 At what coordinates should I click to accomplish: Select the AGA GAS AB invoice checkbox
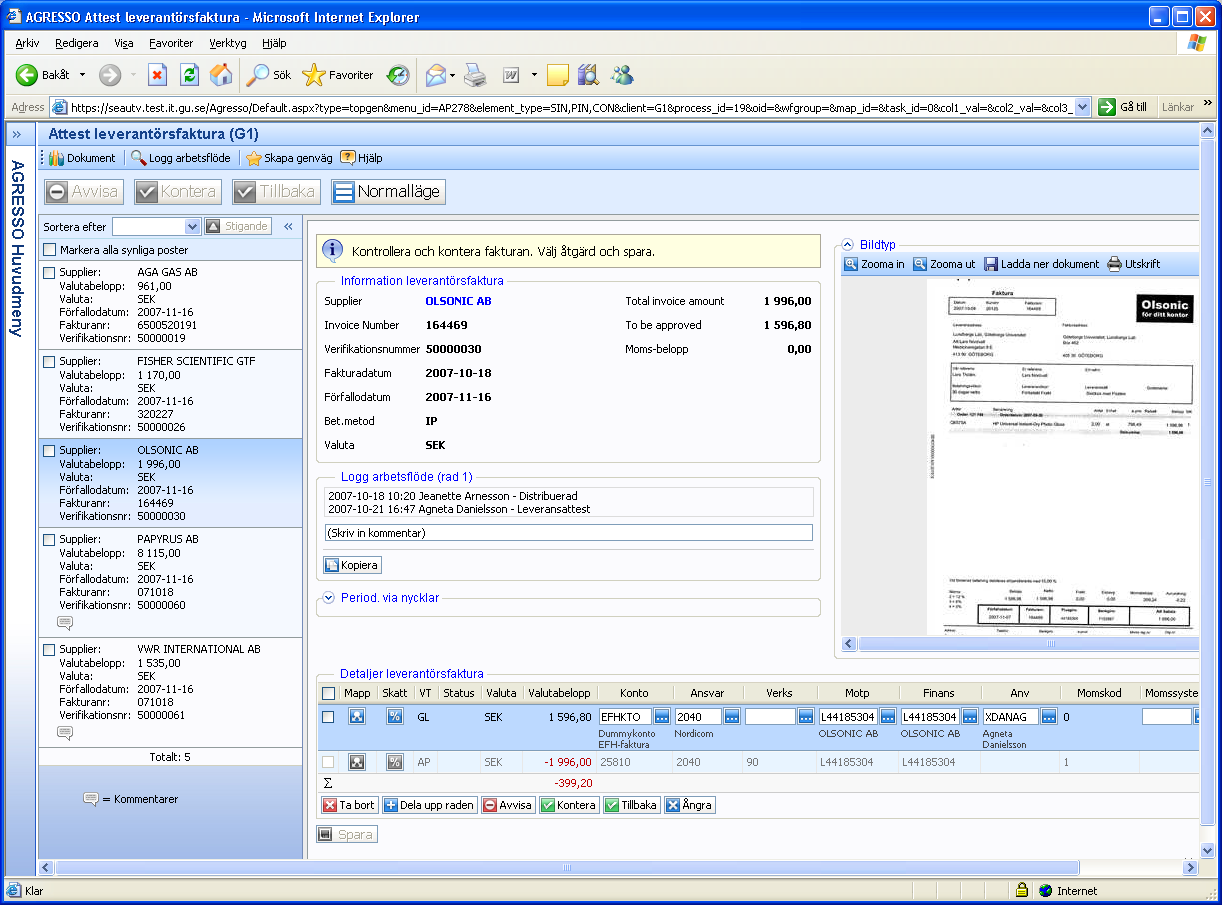point(50,272)
